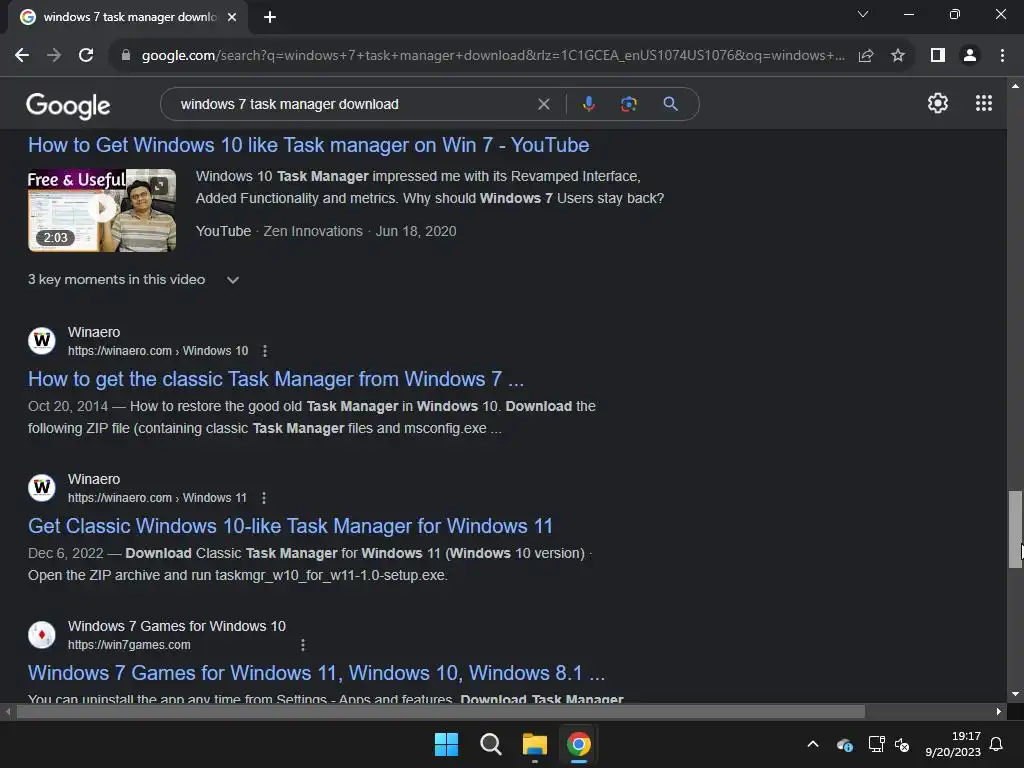
Task: Click YouTube source label under video
Action: (223, 231)
